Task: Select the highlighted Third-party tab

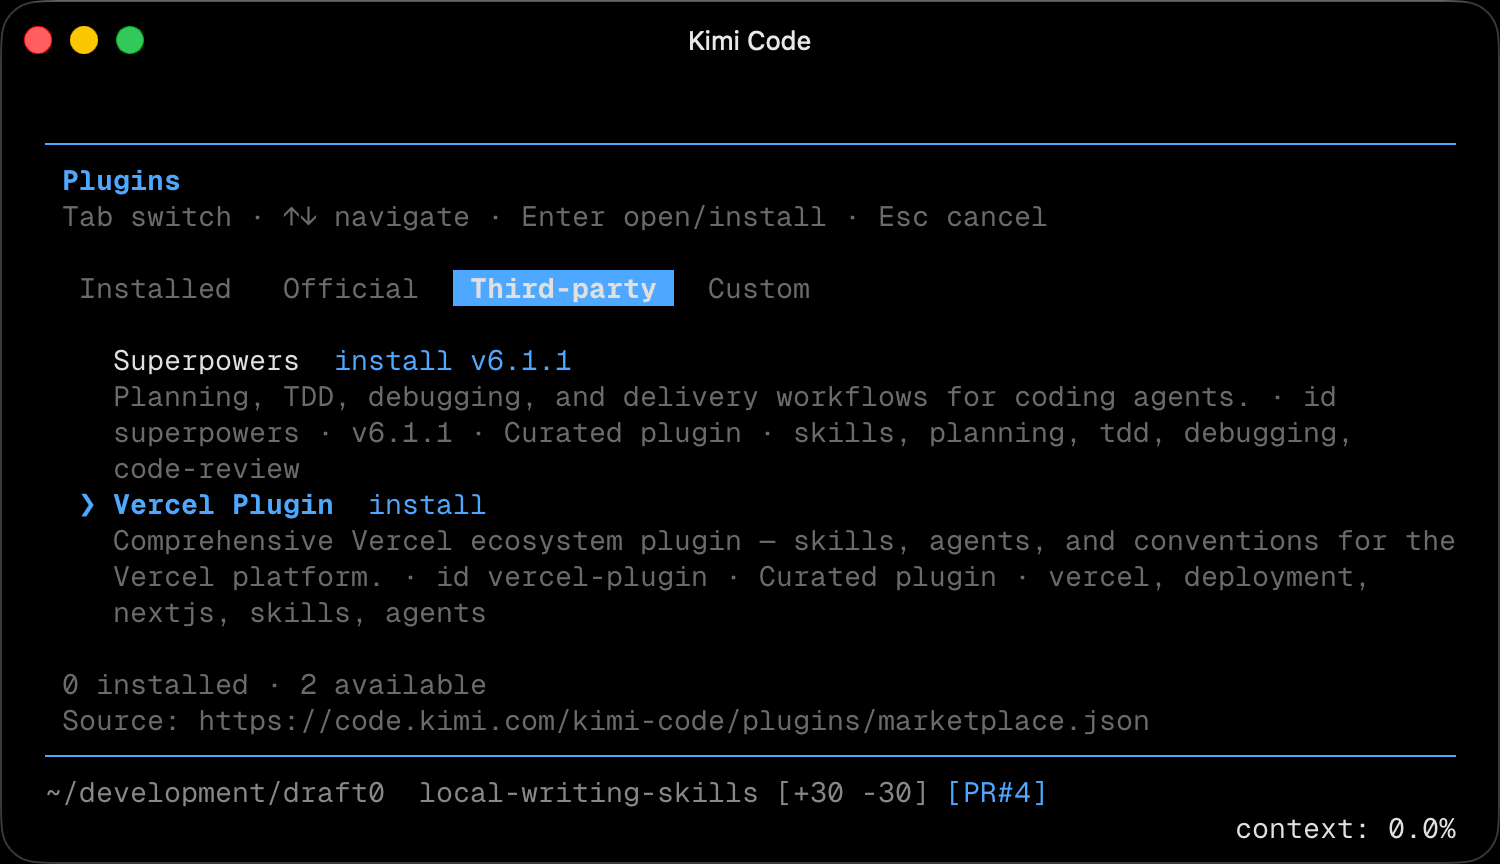Action: (x=563, y=288)
